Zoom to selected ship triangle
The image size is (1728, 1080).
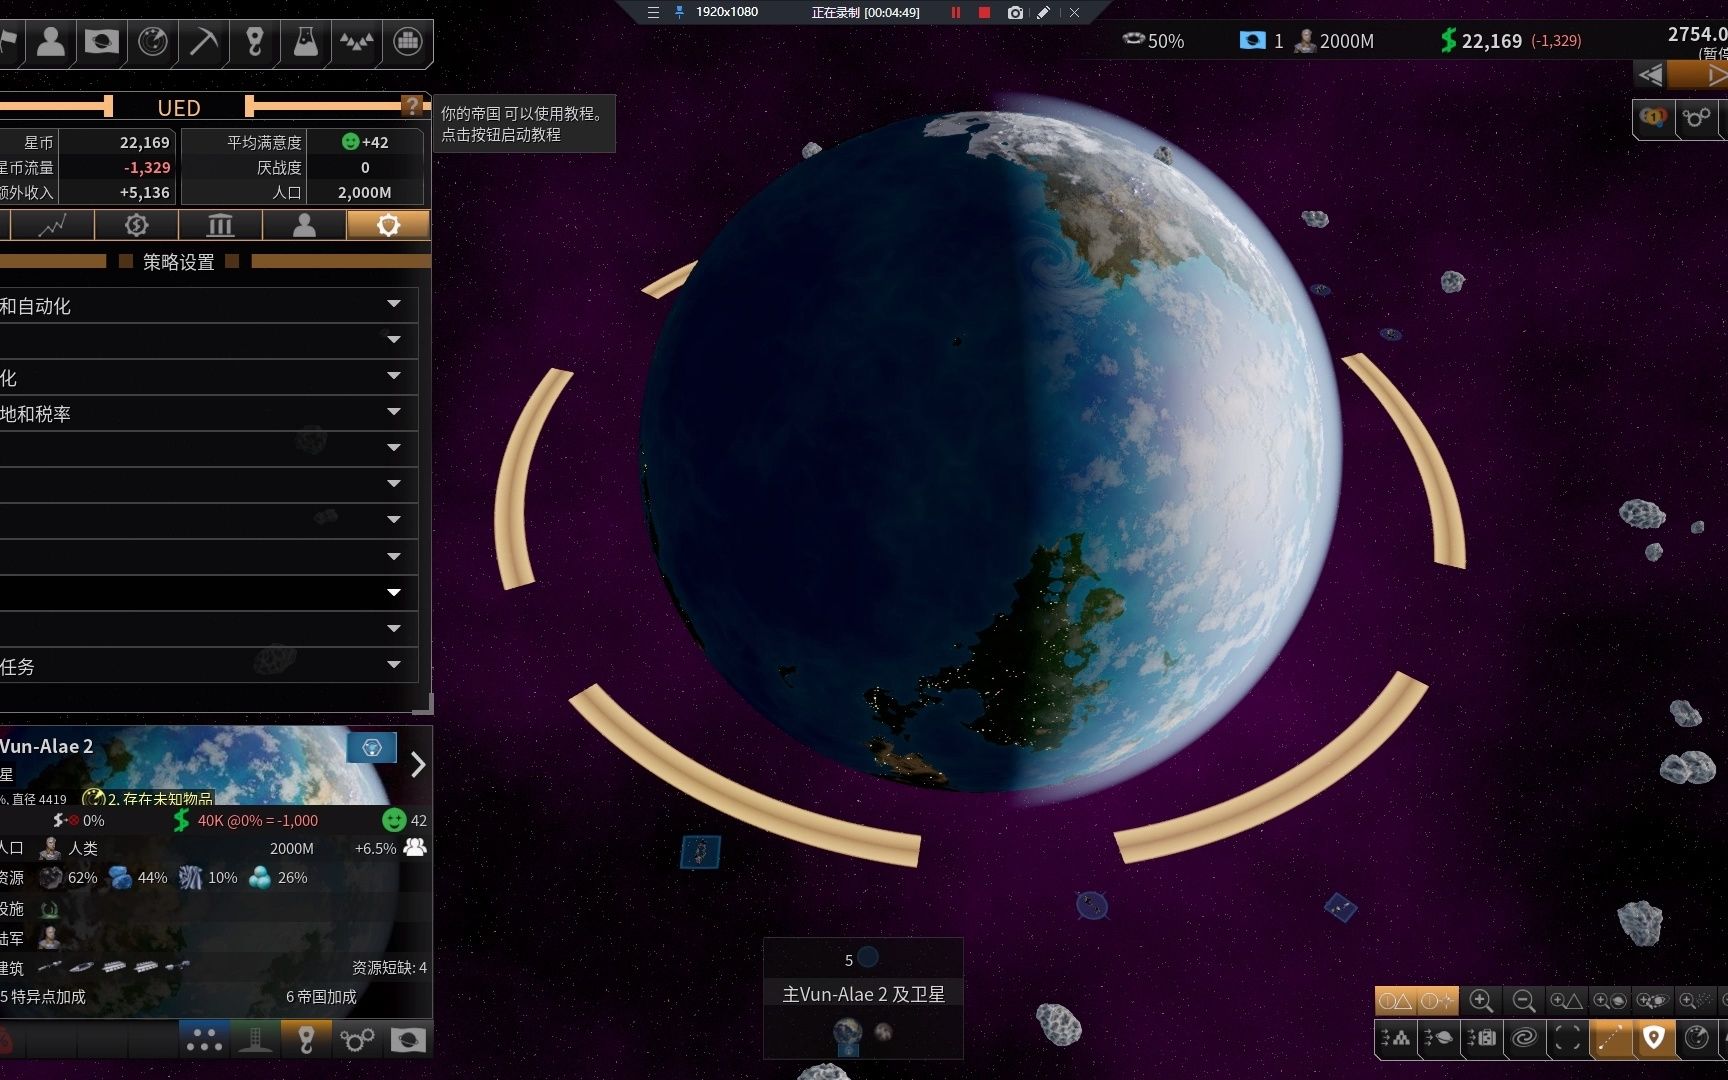[1566, 1001]
